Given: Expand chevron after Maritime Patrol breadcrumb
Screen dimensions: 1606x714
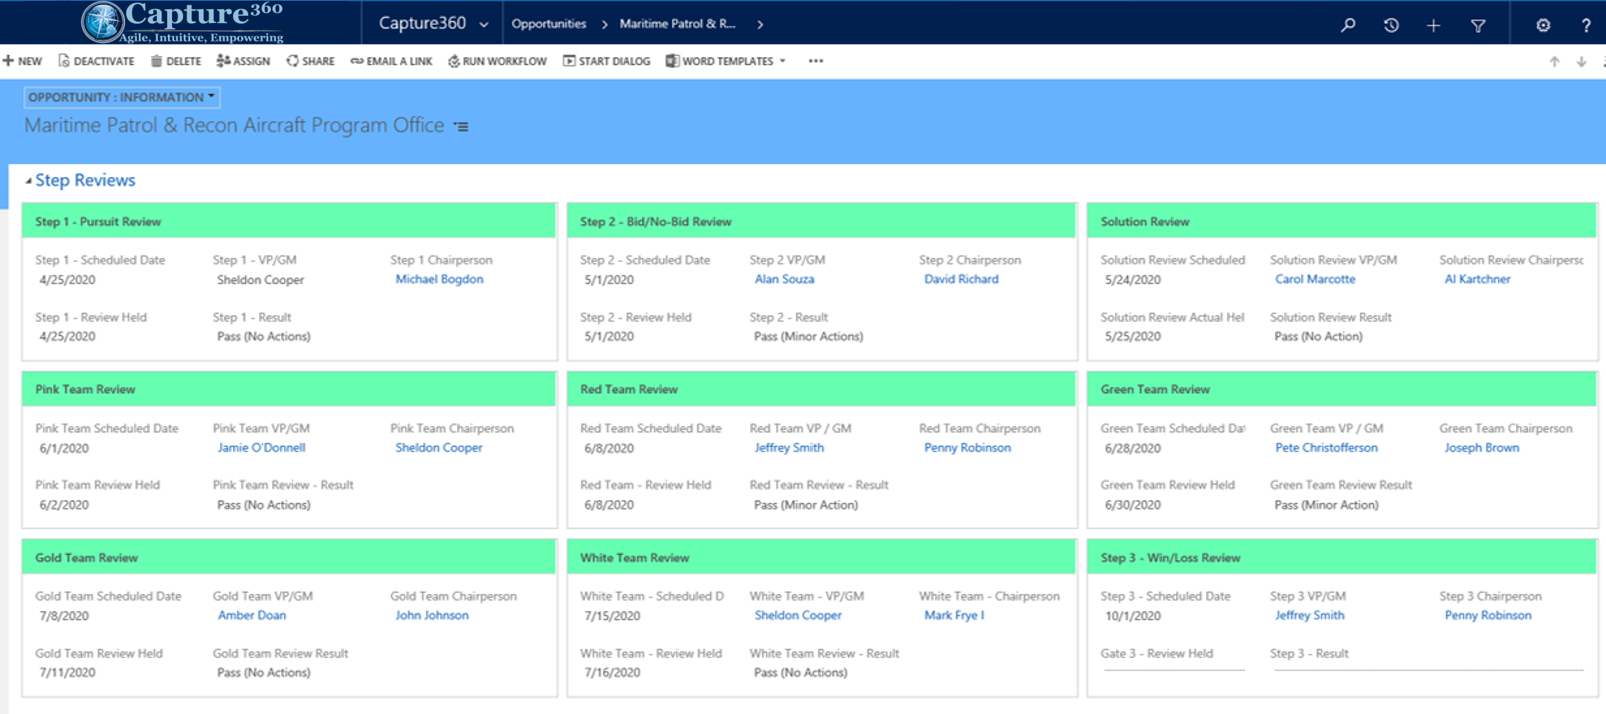Looking at the screenshot, I should pyautogui.click(x=760, y=24).
